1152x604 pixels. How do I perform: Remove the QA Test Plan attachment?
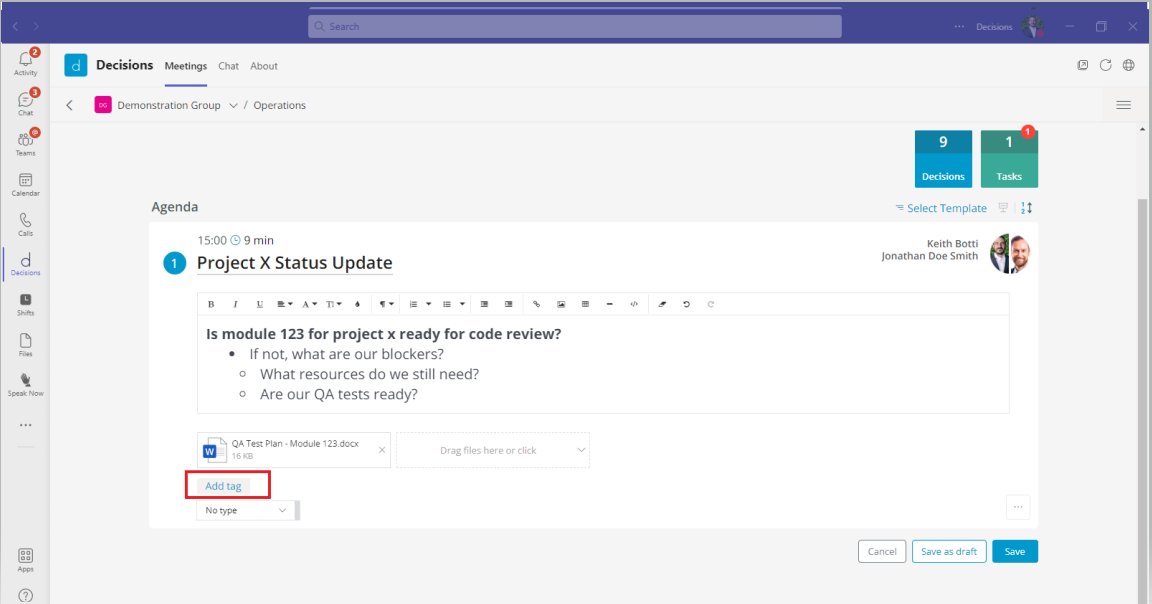coord(380,450)
